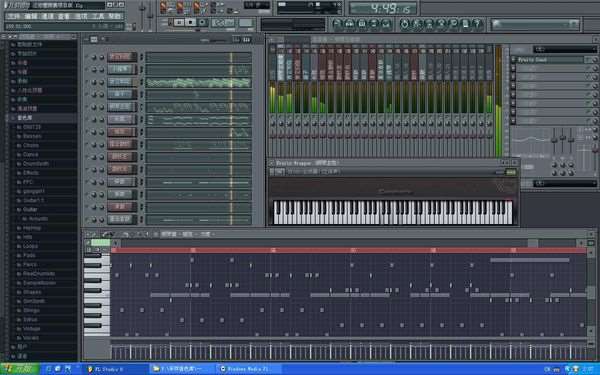Open the Piano Roll view shortcut icon
This screenshot has height=375, width=600.
(362, 24)
